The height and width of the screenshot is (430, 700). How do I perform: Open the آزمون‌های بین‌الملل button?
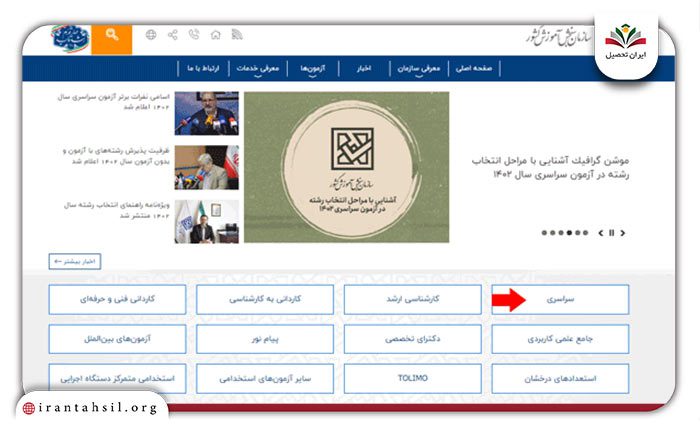(117, 339)
